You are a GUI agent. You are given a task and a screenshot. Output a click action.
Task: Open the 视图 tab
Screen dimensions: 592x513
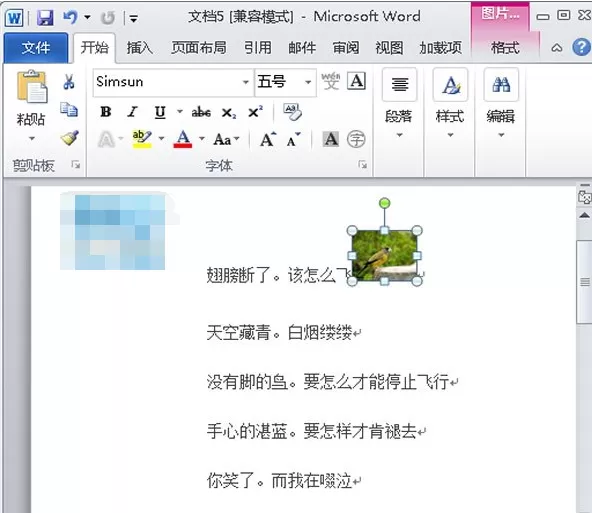[389, 48]
